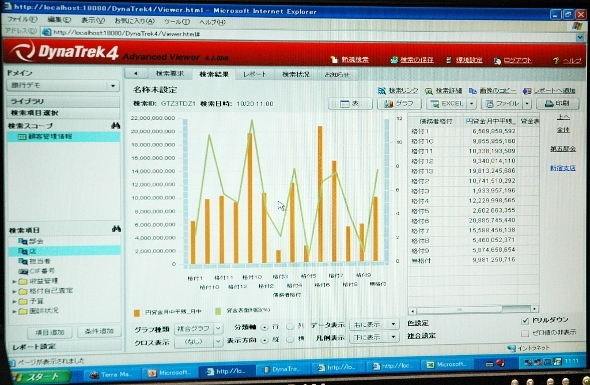590x385 pixels.
Task: Select the 列 radio for 分類軸
Action: [290, 327]
